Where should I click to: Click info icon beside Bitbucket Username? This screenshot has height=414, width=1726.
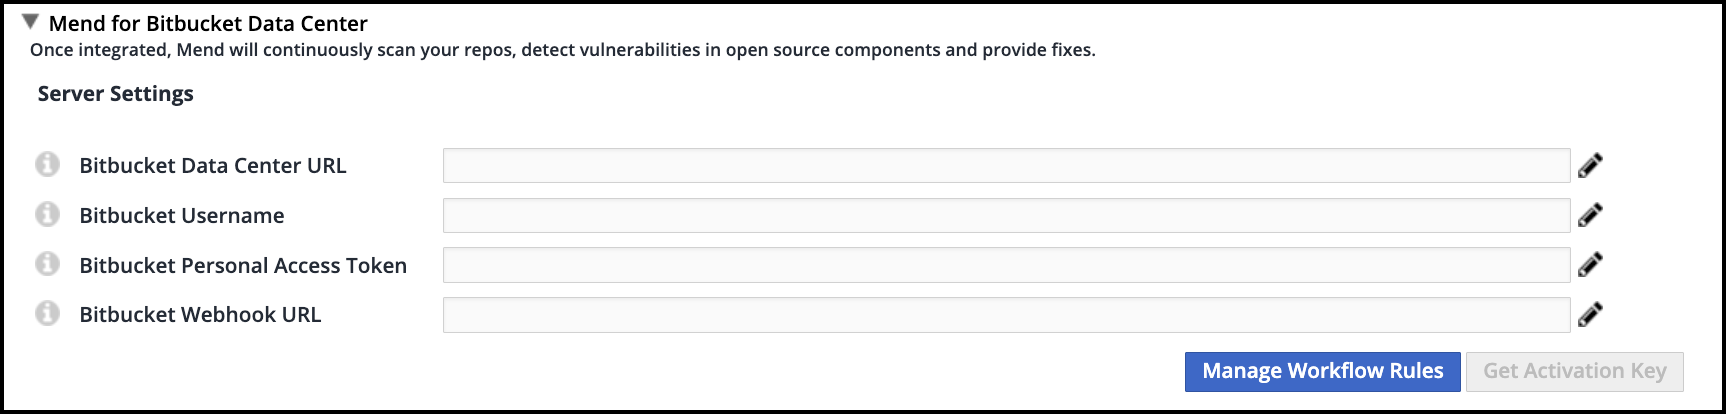47,214
